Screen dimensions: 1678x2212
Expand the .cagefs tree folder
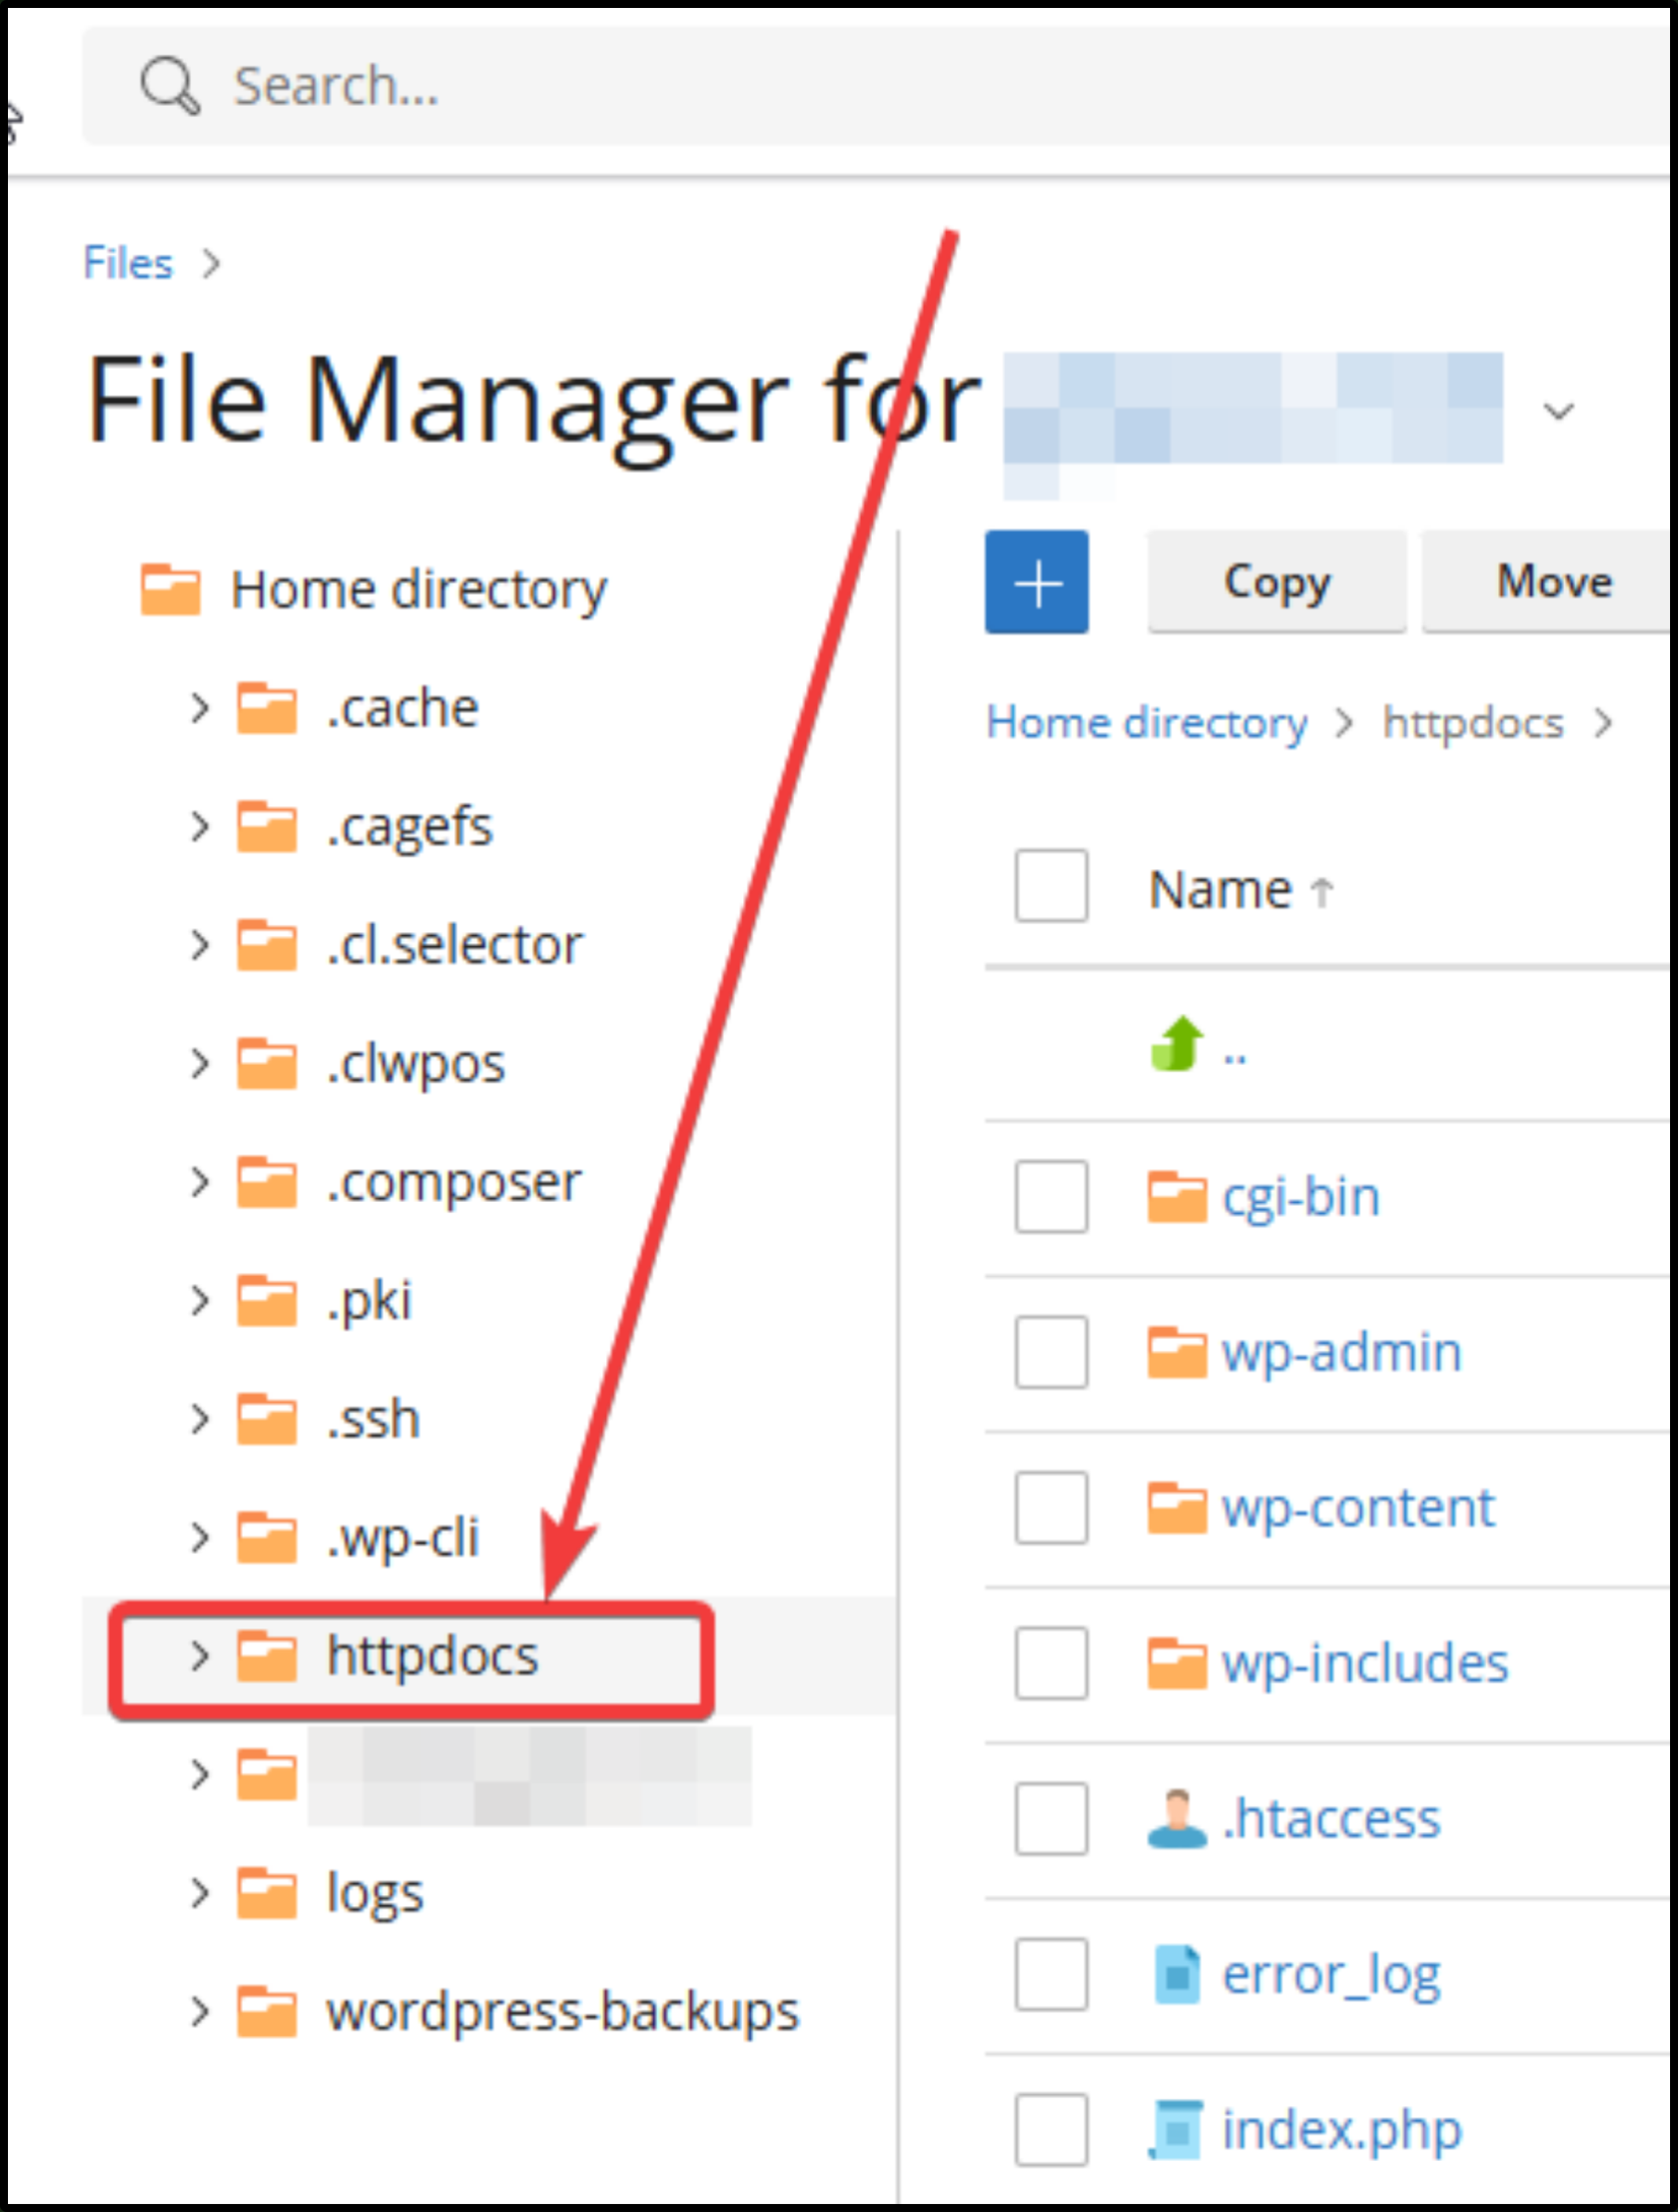pos(200,826)
